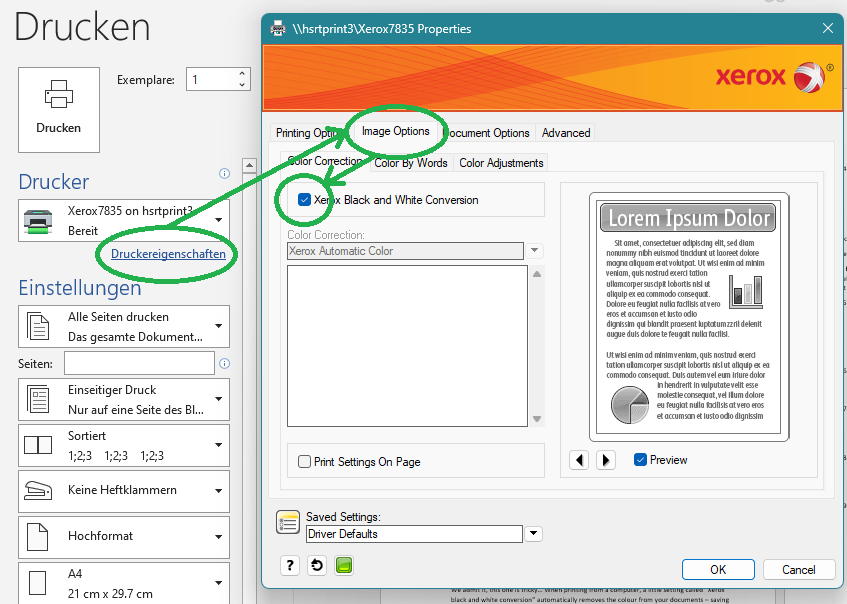Viewport: 847px width, 604px height.
Task: Toggle the Preview checkbox
Action: (x=640, y=460)
